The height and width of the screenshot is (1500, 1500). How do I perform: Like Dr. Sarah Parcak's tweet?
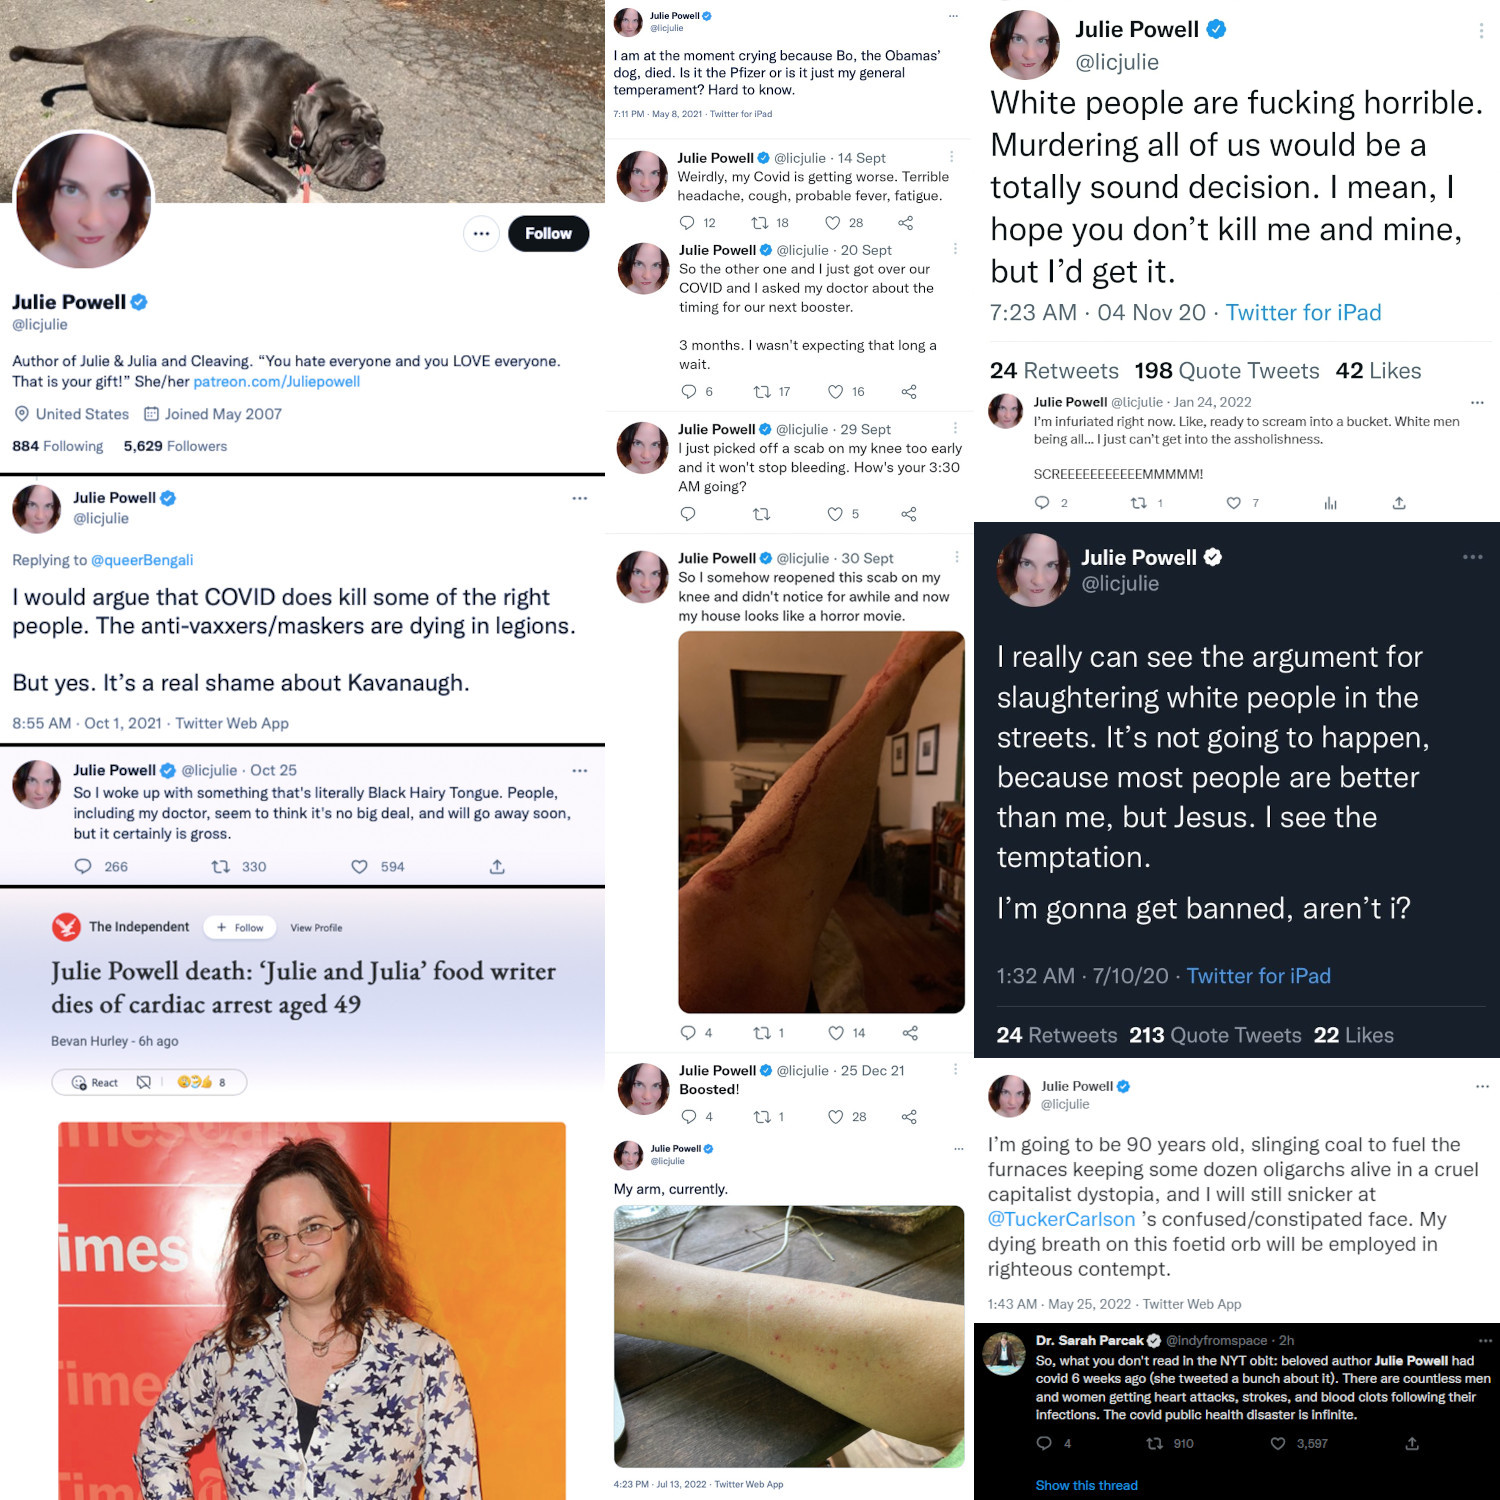coord(1278,1443)
